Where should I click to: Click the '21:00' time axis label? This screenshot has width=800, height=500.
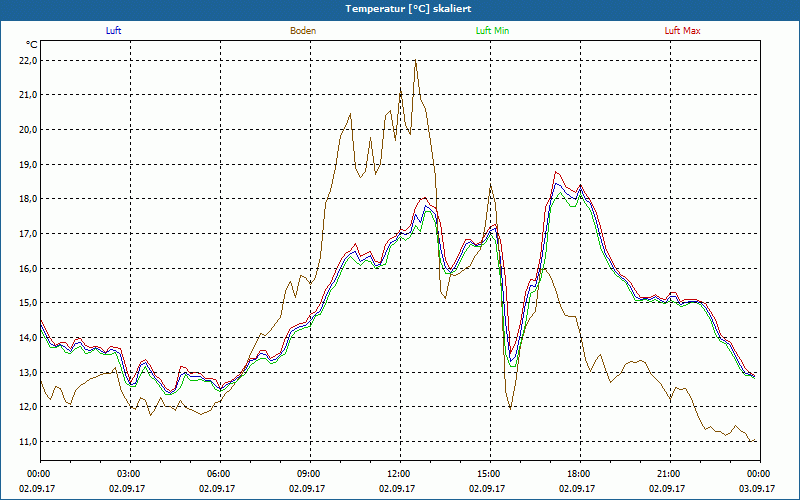(x=670, y=473)
